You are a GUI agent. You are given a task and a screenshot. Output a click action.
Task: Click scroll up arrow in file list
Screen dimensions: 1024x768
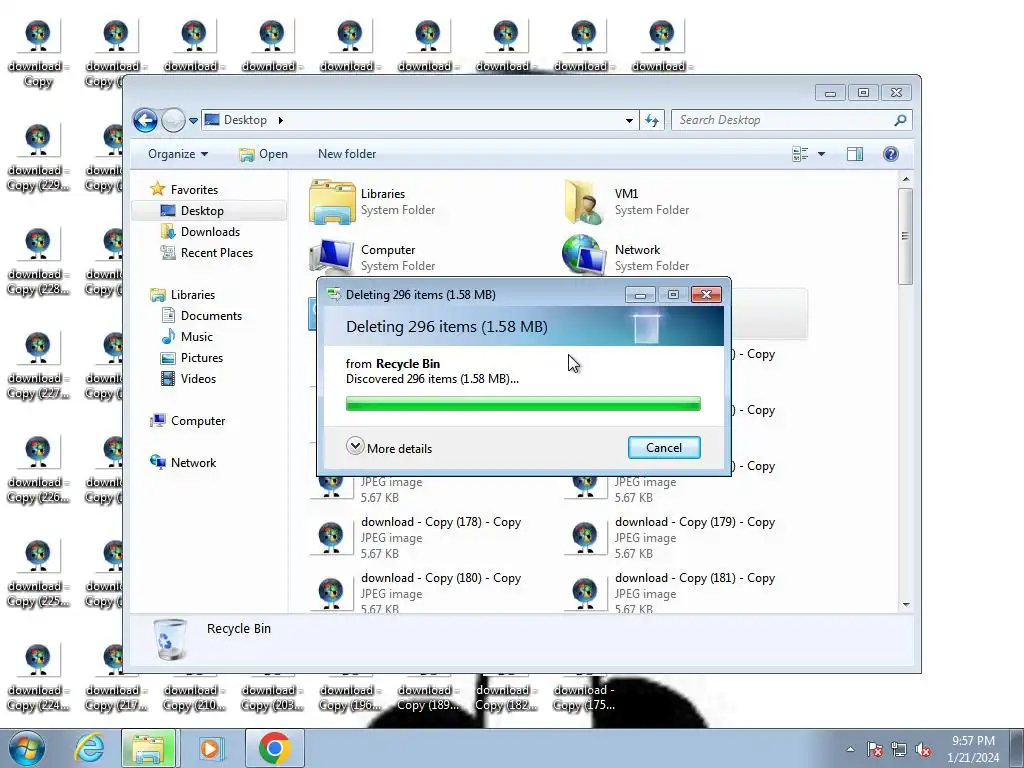click(x=906, y=179)
